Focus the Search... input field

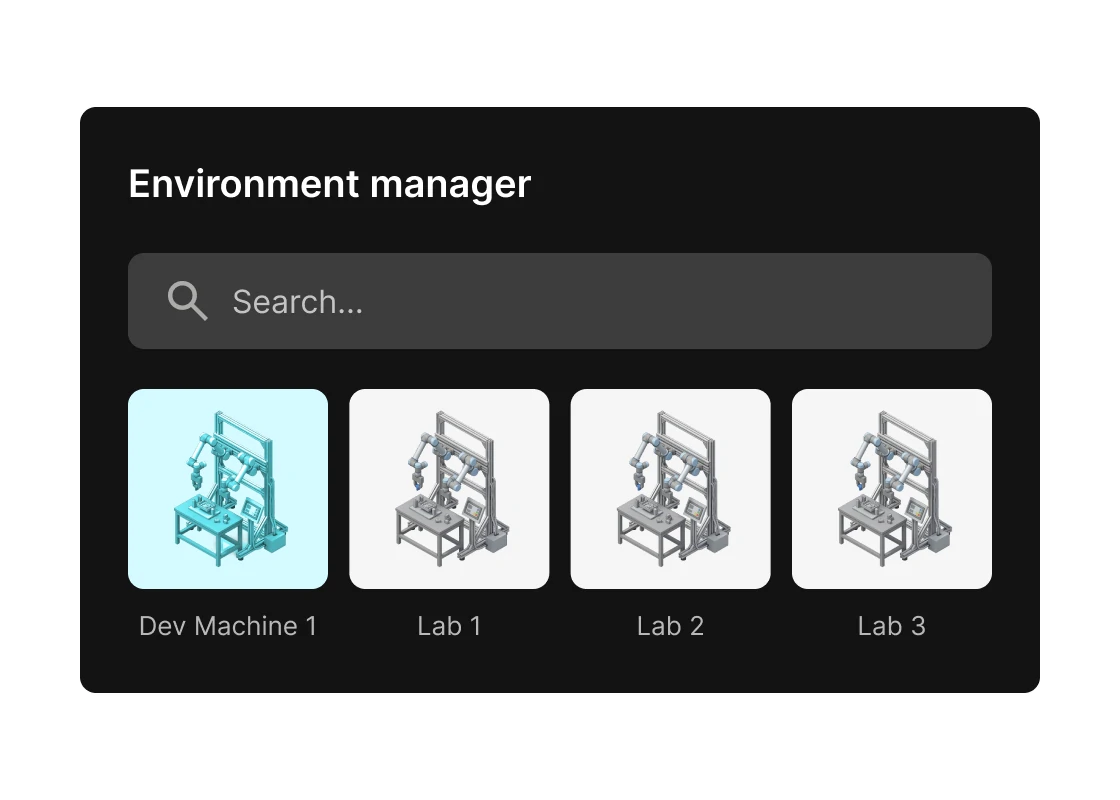click(600, 301)
